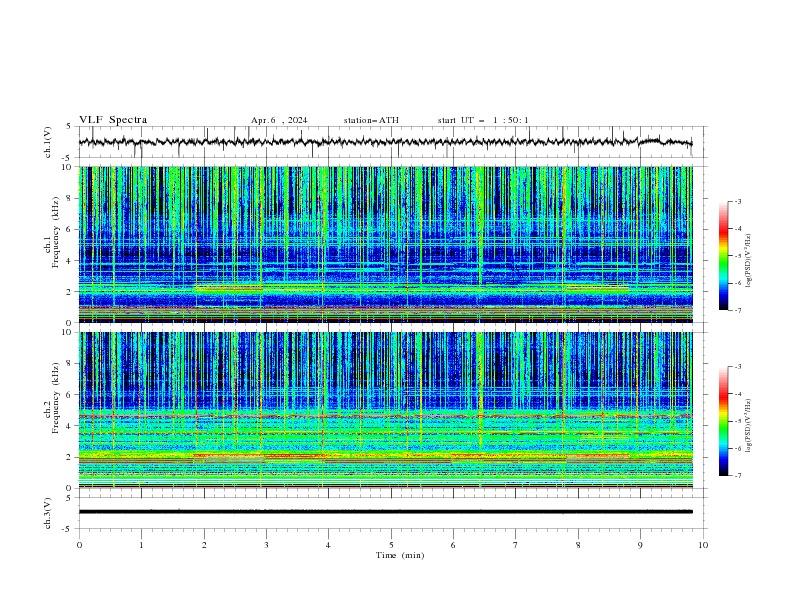
Task: Click the "-7" value on ch.2 color bar
Action: coord(738,476)
